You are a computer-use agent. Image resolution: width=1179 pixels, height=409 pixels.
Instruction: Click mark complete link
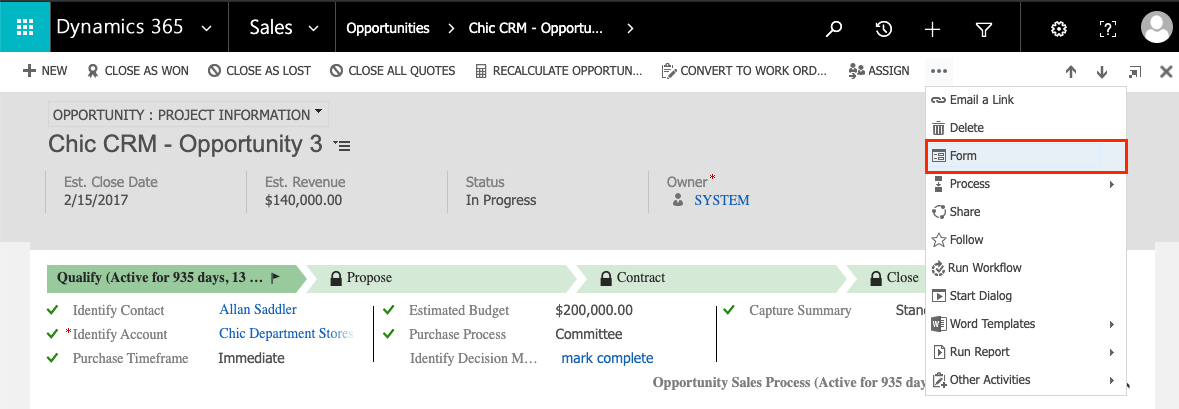click(608, 358)
